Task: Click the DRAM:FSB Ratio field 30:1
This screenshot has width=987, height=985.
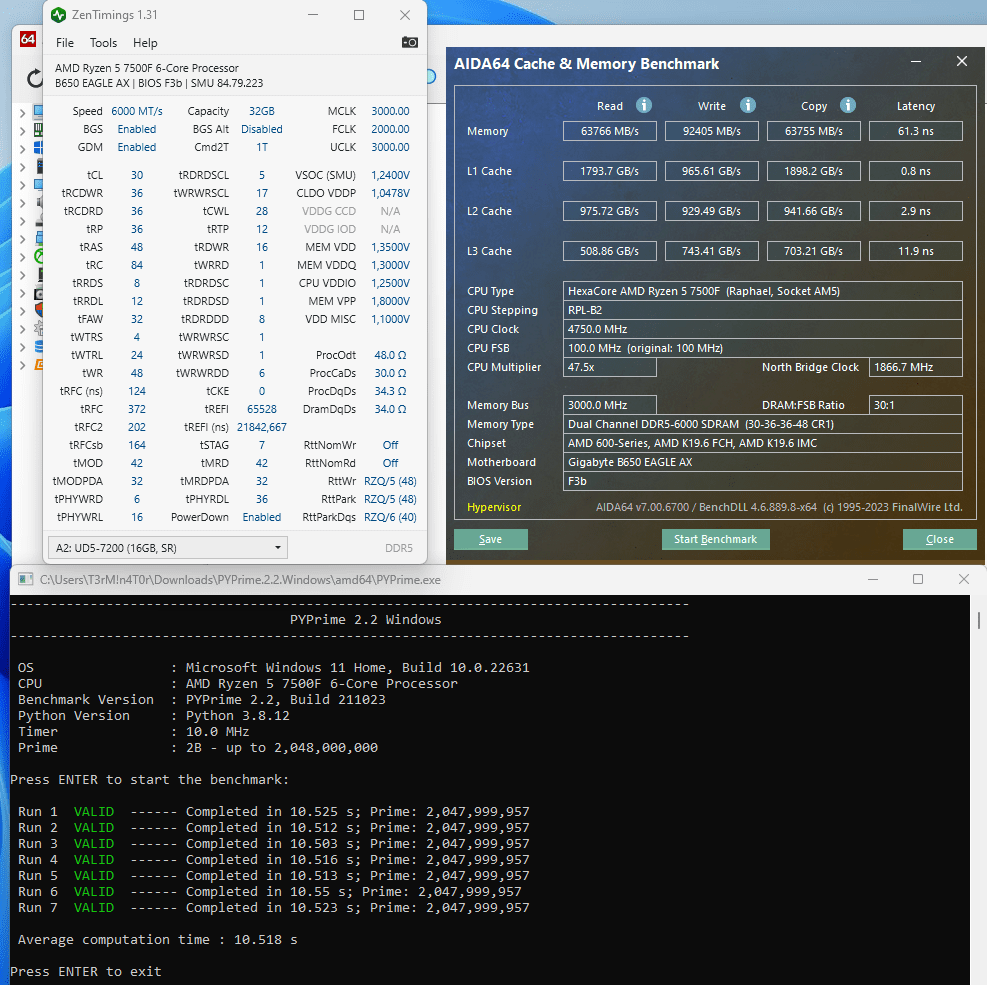Action: click(x=915, y=405)
